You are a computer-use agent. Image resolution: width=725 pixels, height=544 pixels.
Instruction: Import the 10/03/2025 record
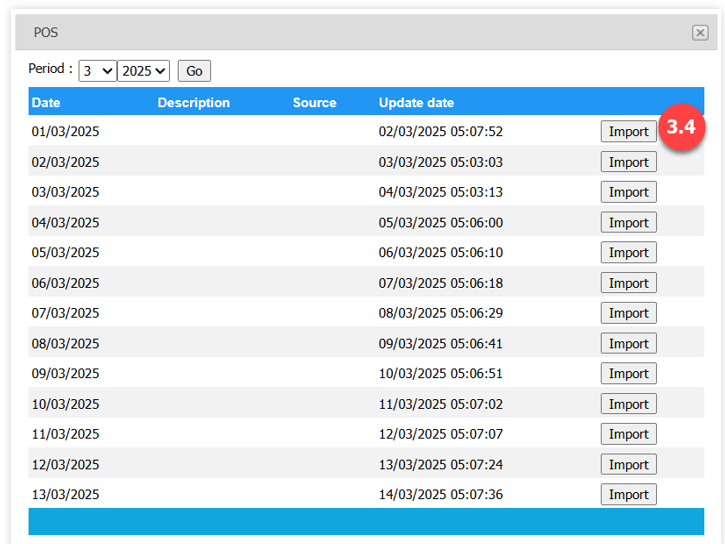(x=628, y=404)
